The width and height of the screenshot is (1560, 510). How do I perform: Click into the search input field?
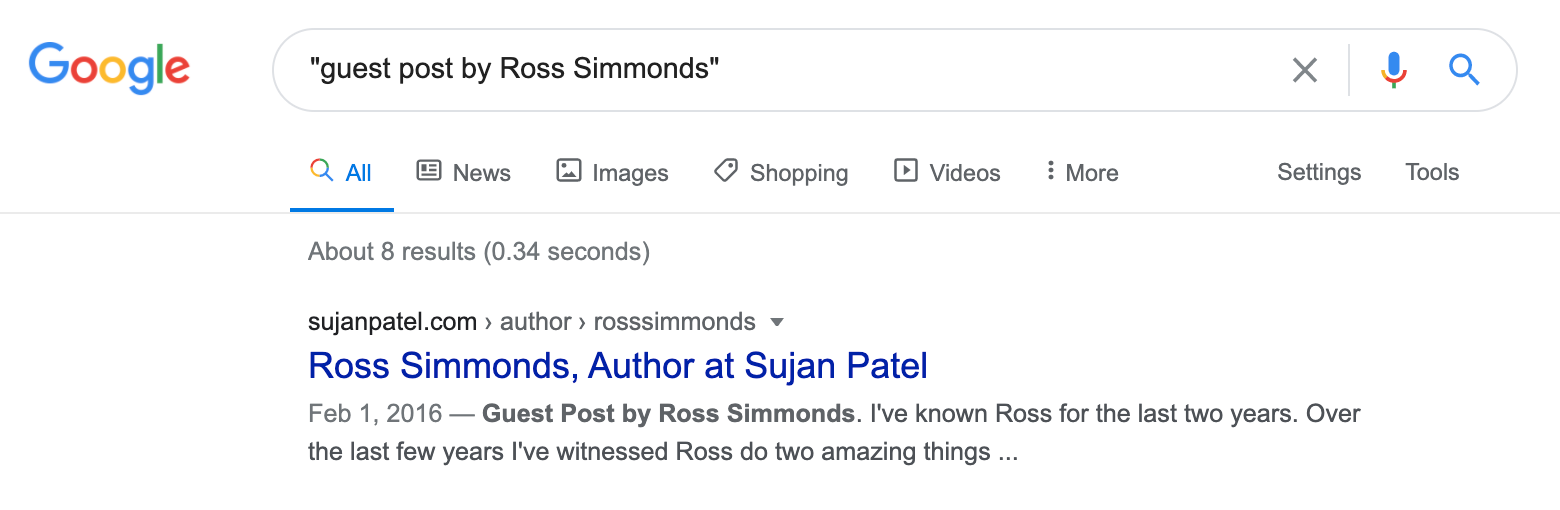[x=780, y=70]
